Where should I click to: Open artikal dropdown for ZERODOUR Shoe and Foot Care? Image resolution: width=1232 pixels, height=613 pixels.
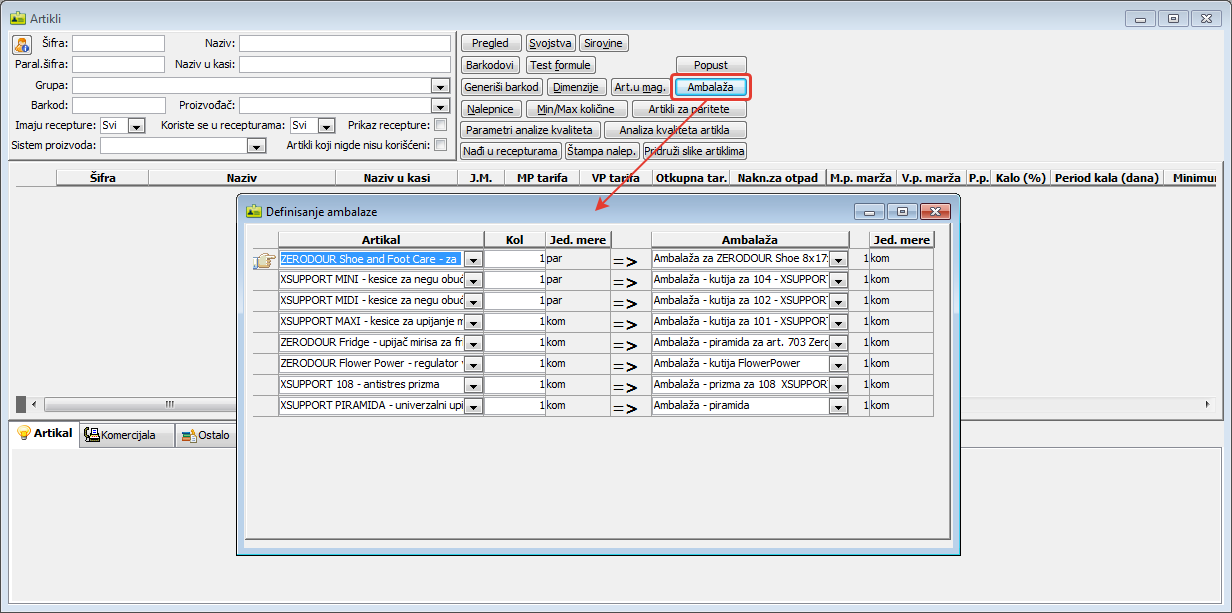tap(473, 259)
